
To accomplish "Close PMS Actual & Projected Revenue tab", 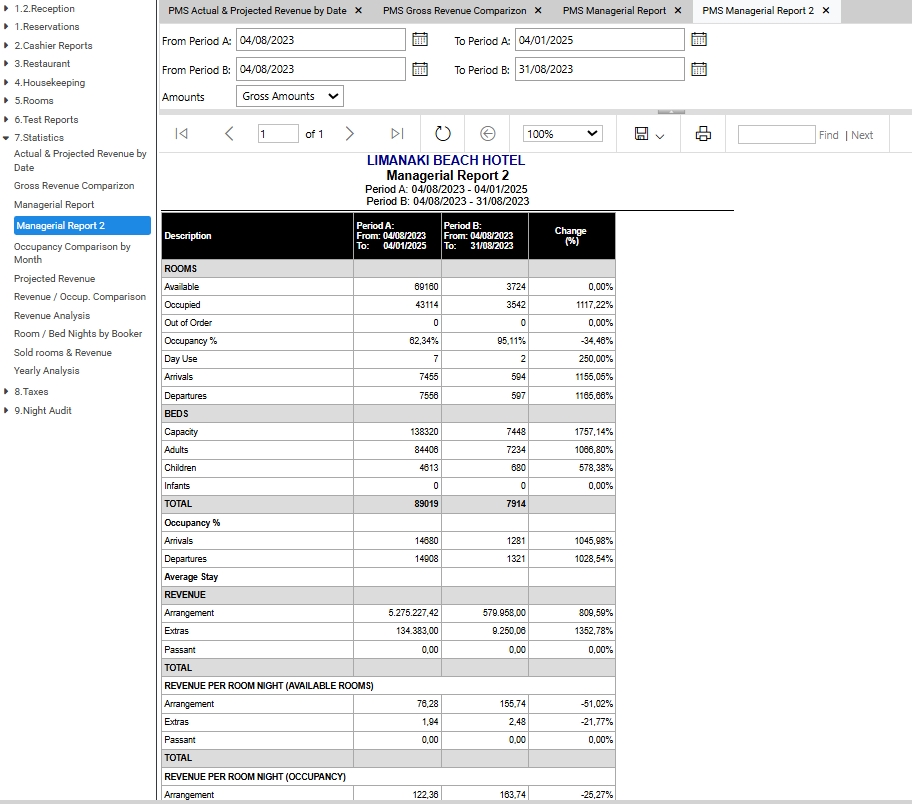I will [358, 10].
